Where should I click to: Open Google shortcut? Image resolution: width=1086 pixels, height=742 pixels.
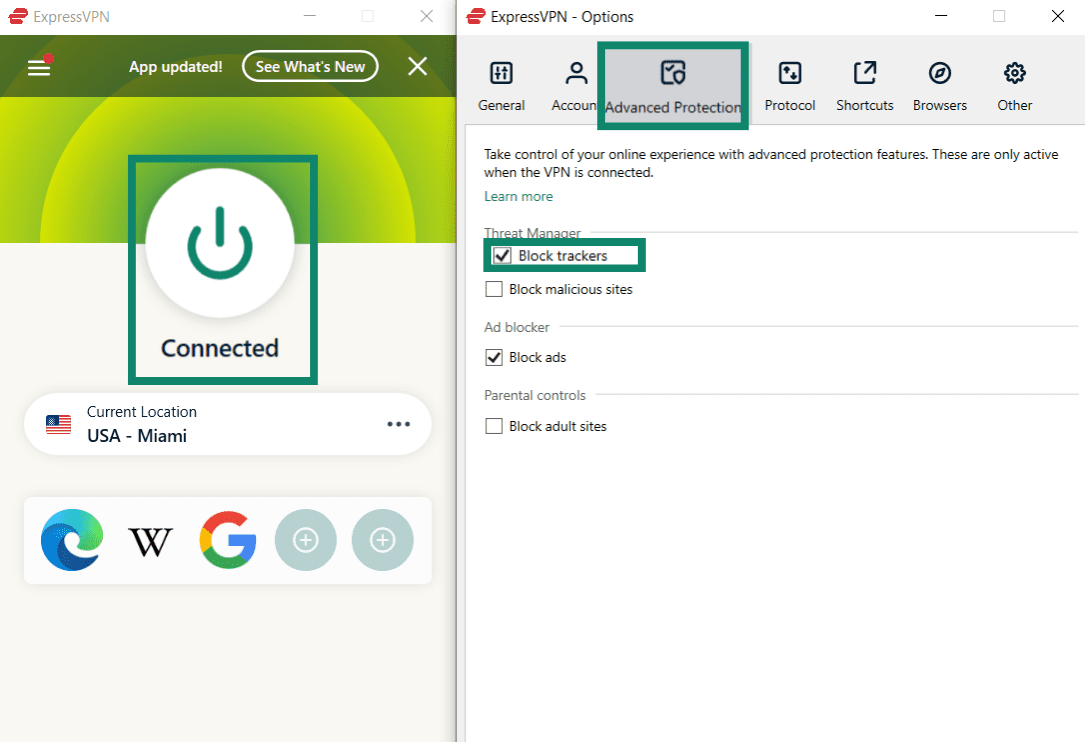227,540
